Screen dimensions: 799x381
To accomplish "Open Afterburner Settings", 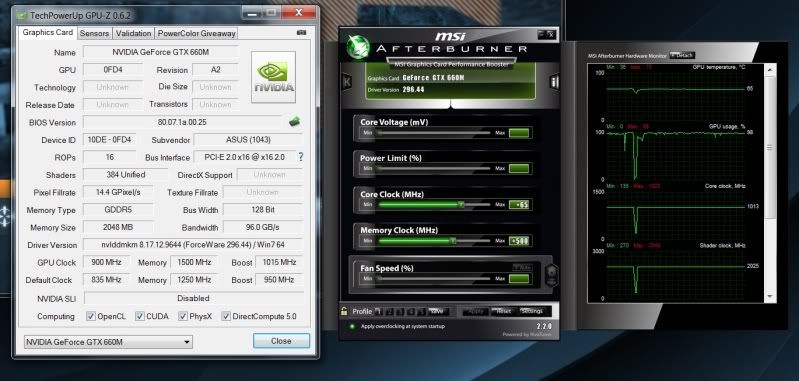I will click(532, 311).
